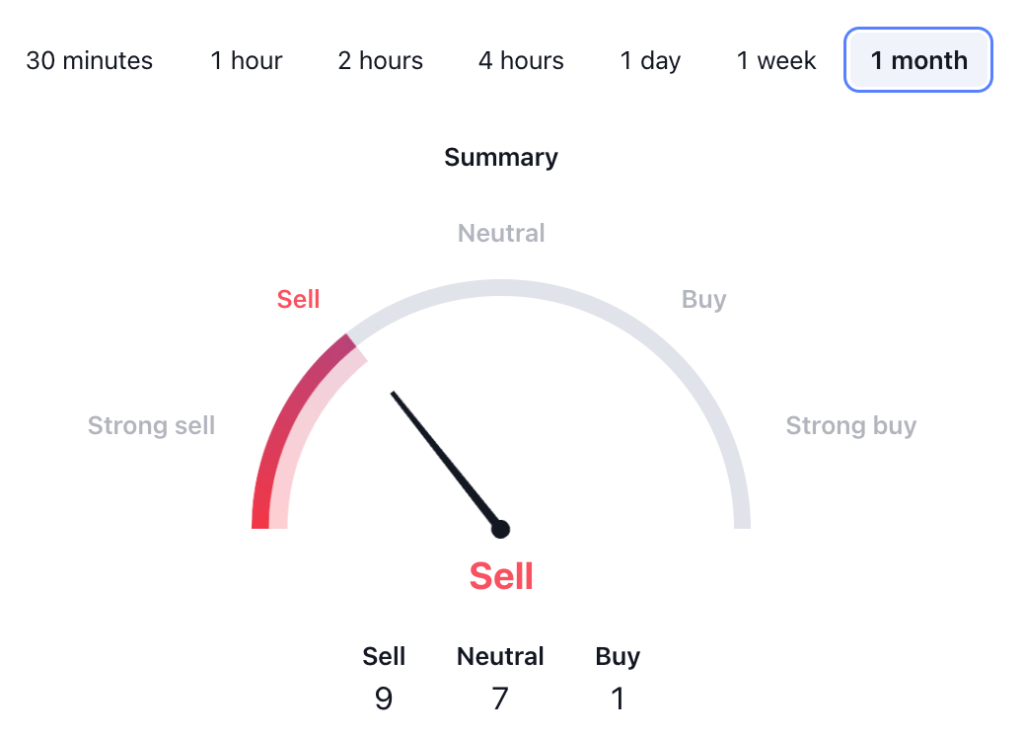Select the 1 day timeframe

(x=650, y=60)
